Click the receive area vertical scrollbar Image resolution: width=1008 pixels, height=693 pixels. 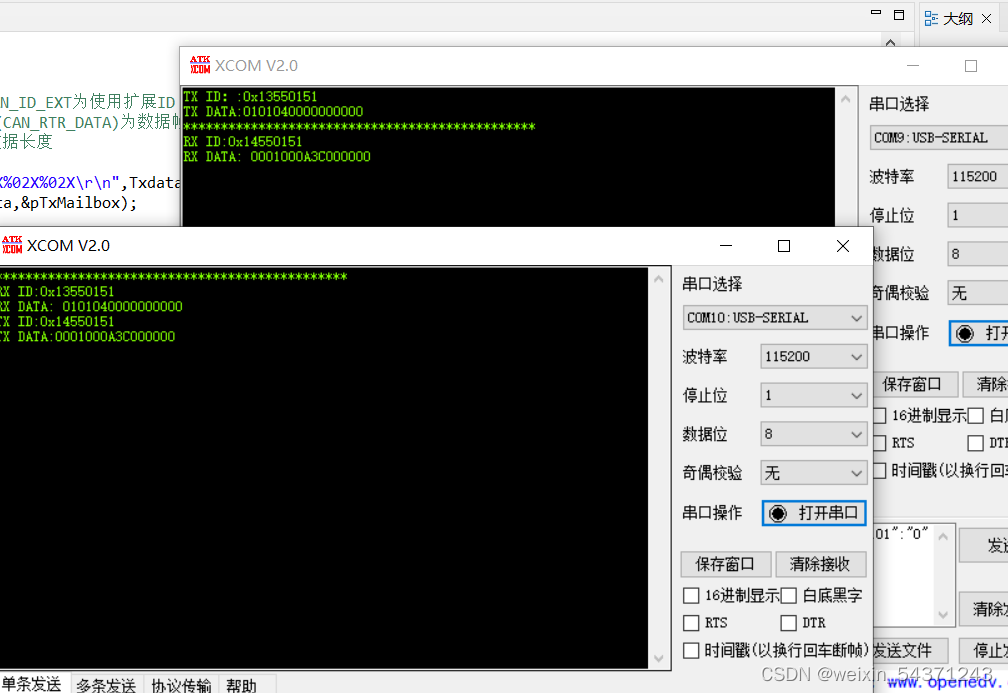[659, 460]
